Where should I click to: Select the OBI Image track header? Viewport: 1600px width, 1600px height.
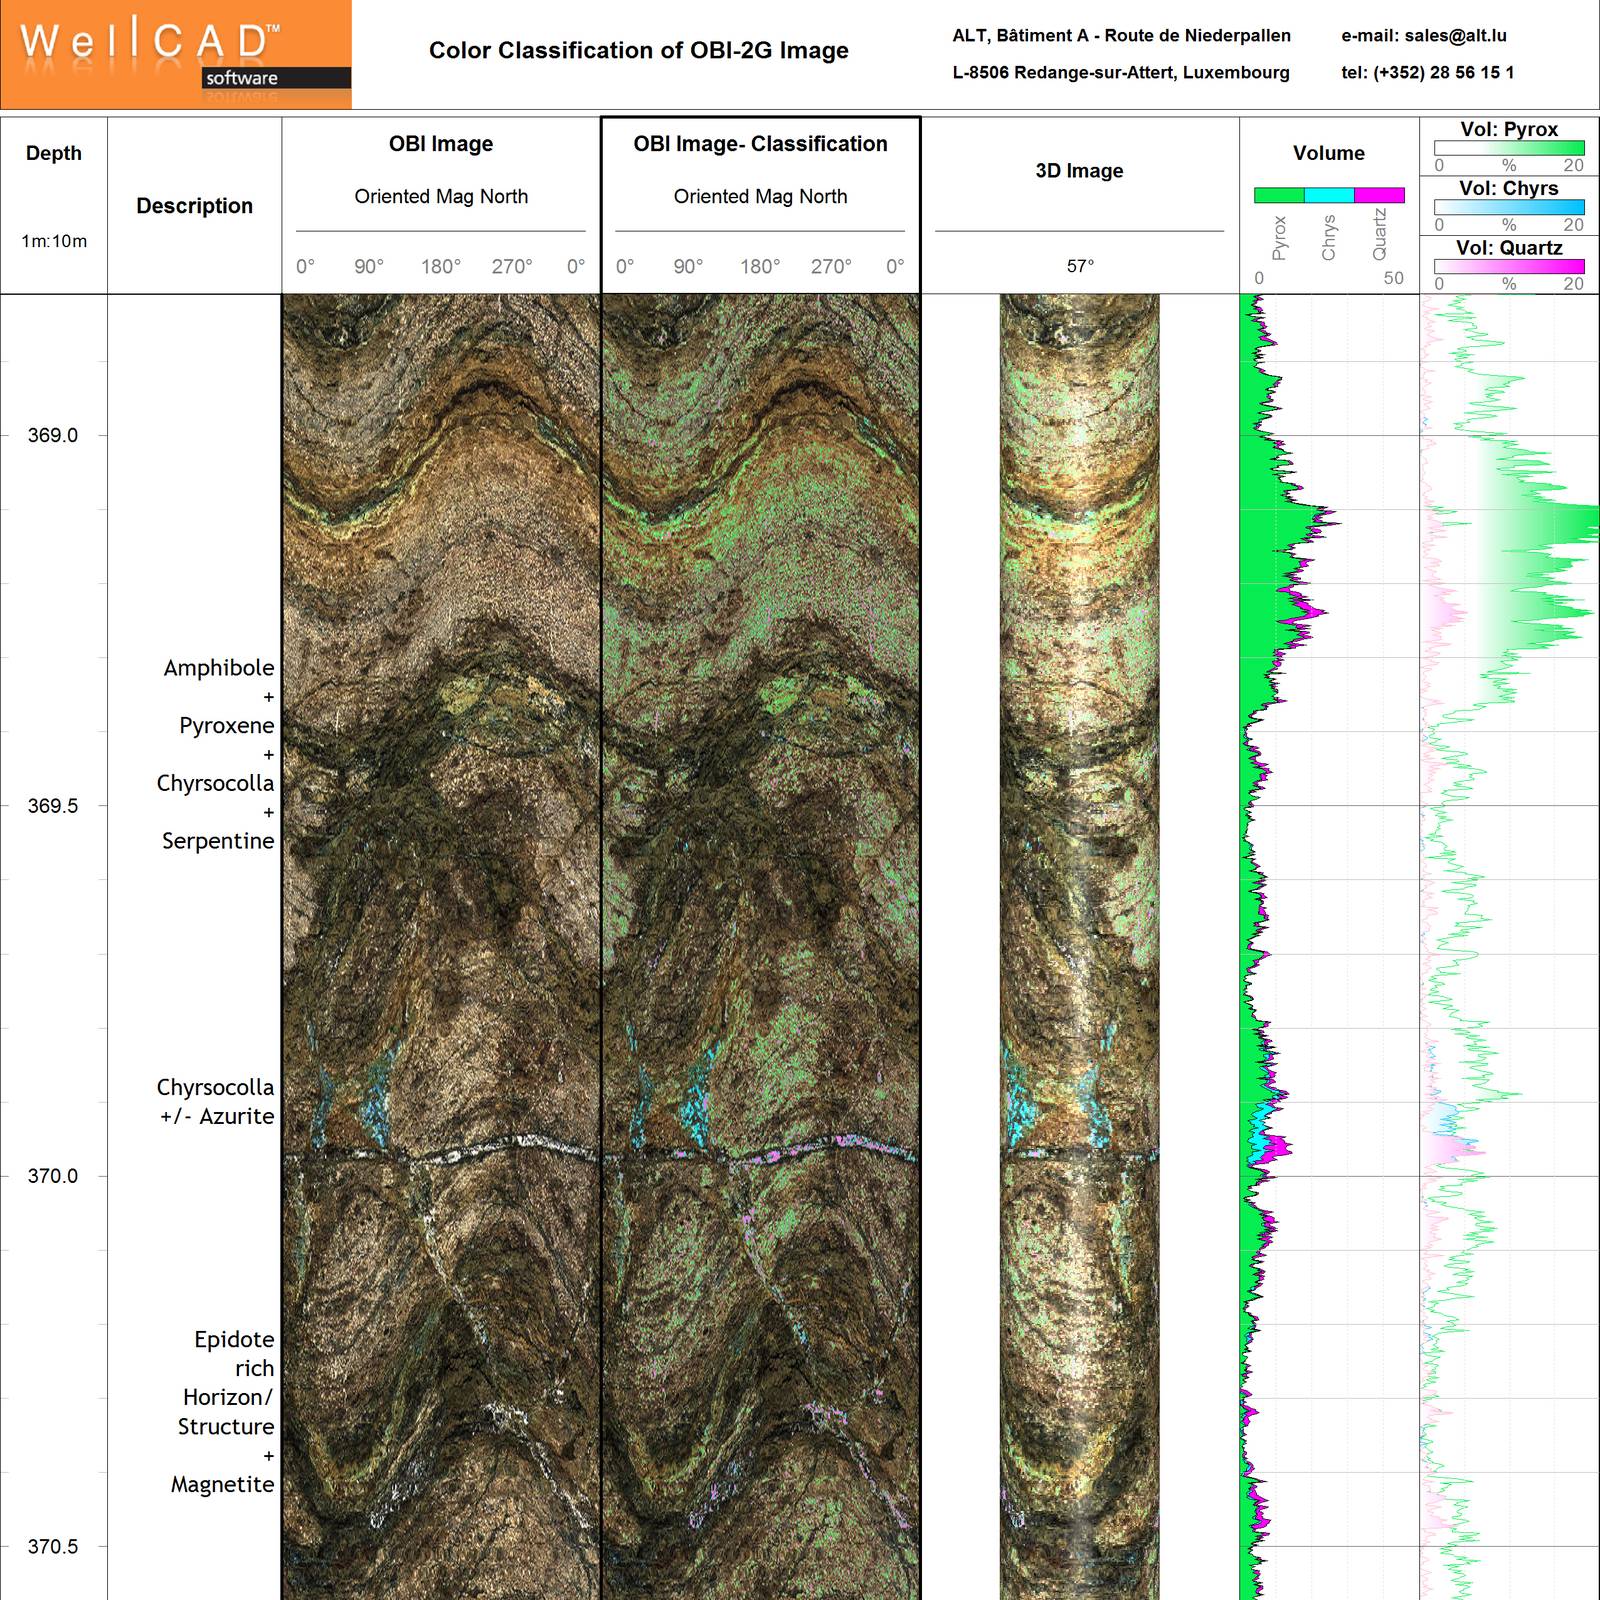tap(440, 144)
